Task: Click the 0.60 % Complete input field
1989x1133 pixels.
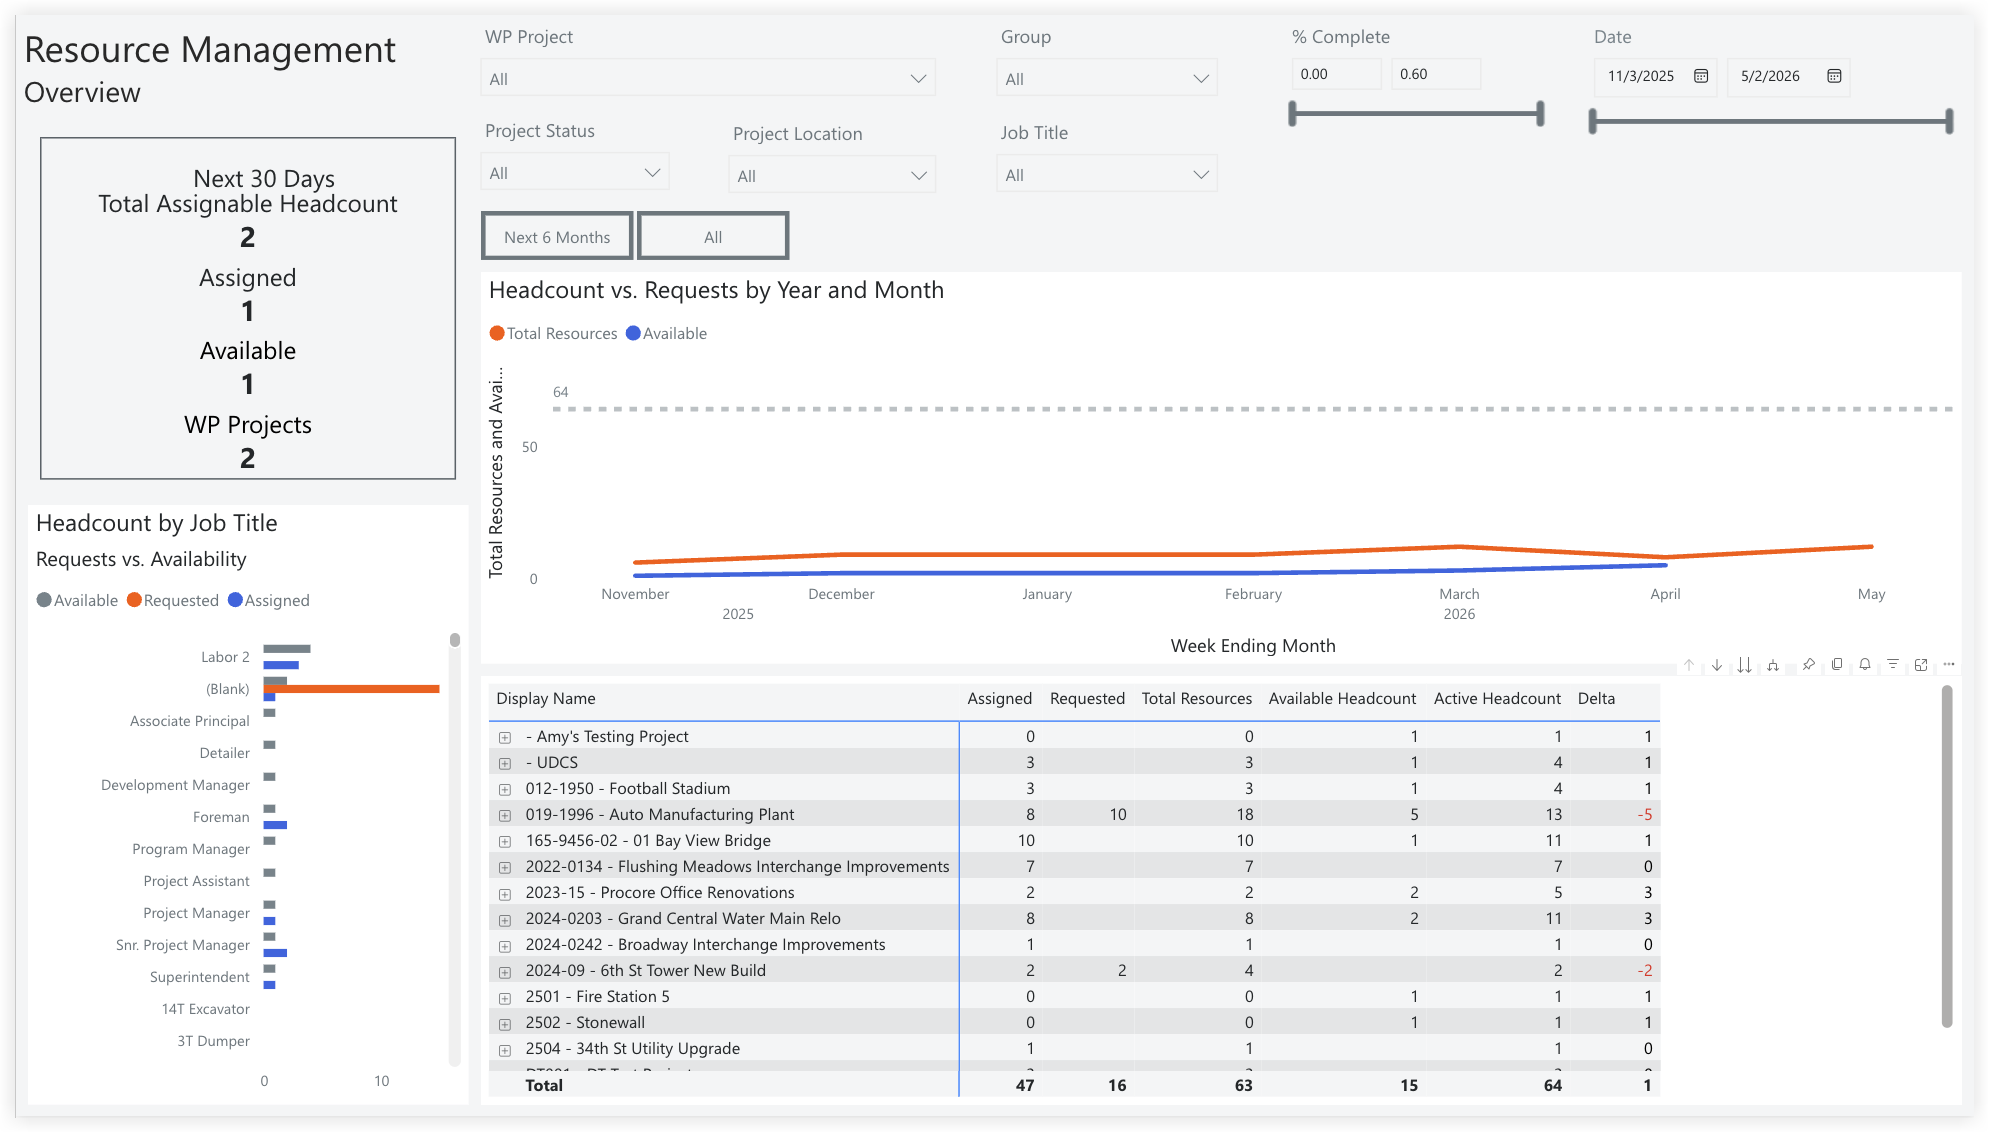Action: click(x=1436, y=73)
